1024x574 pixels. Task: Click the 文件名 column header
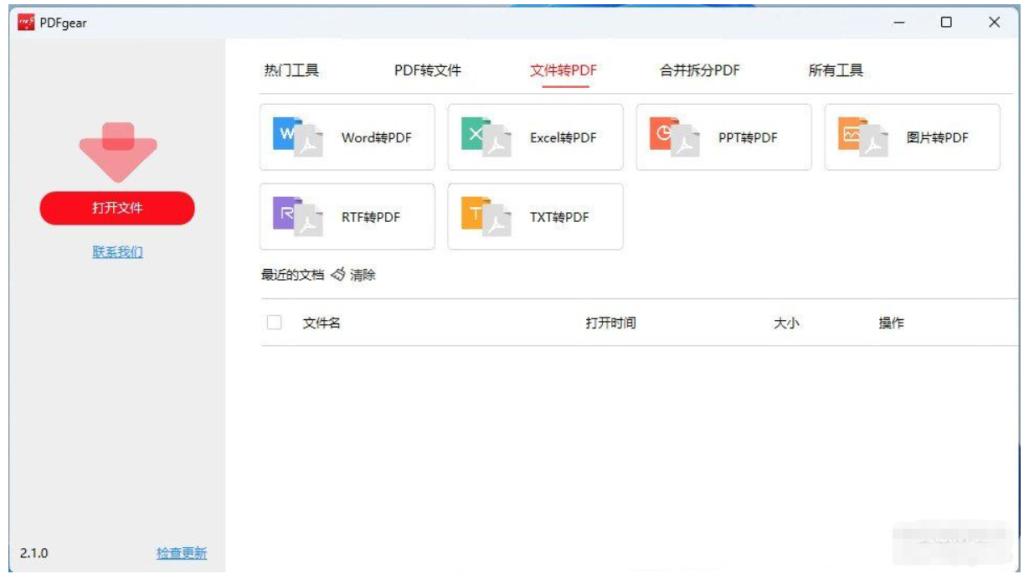tap(321, 323)
